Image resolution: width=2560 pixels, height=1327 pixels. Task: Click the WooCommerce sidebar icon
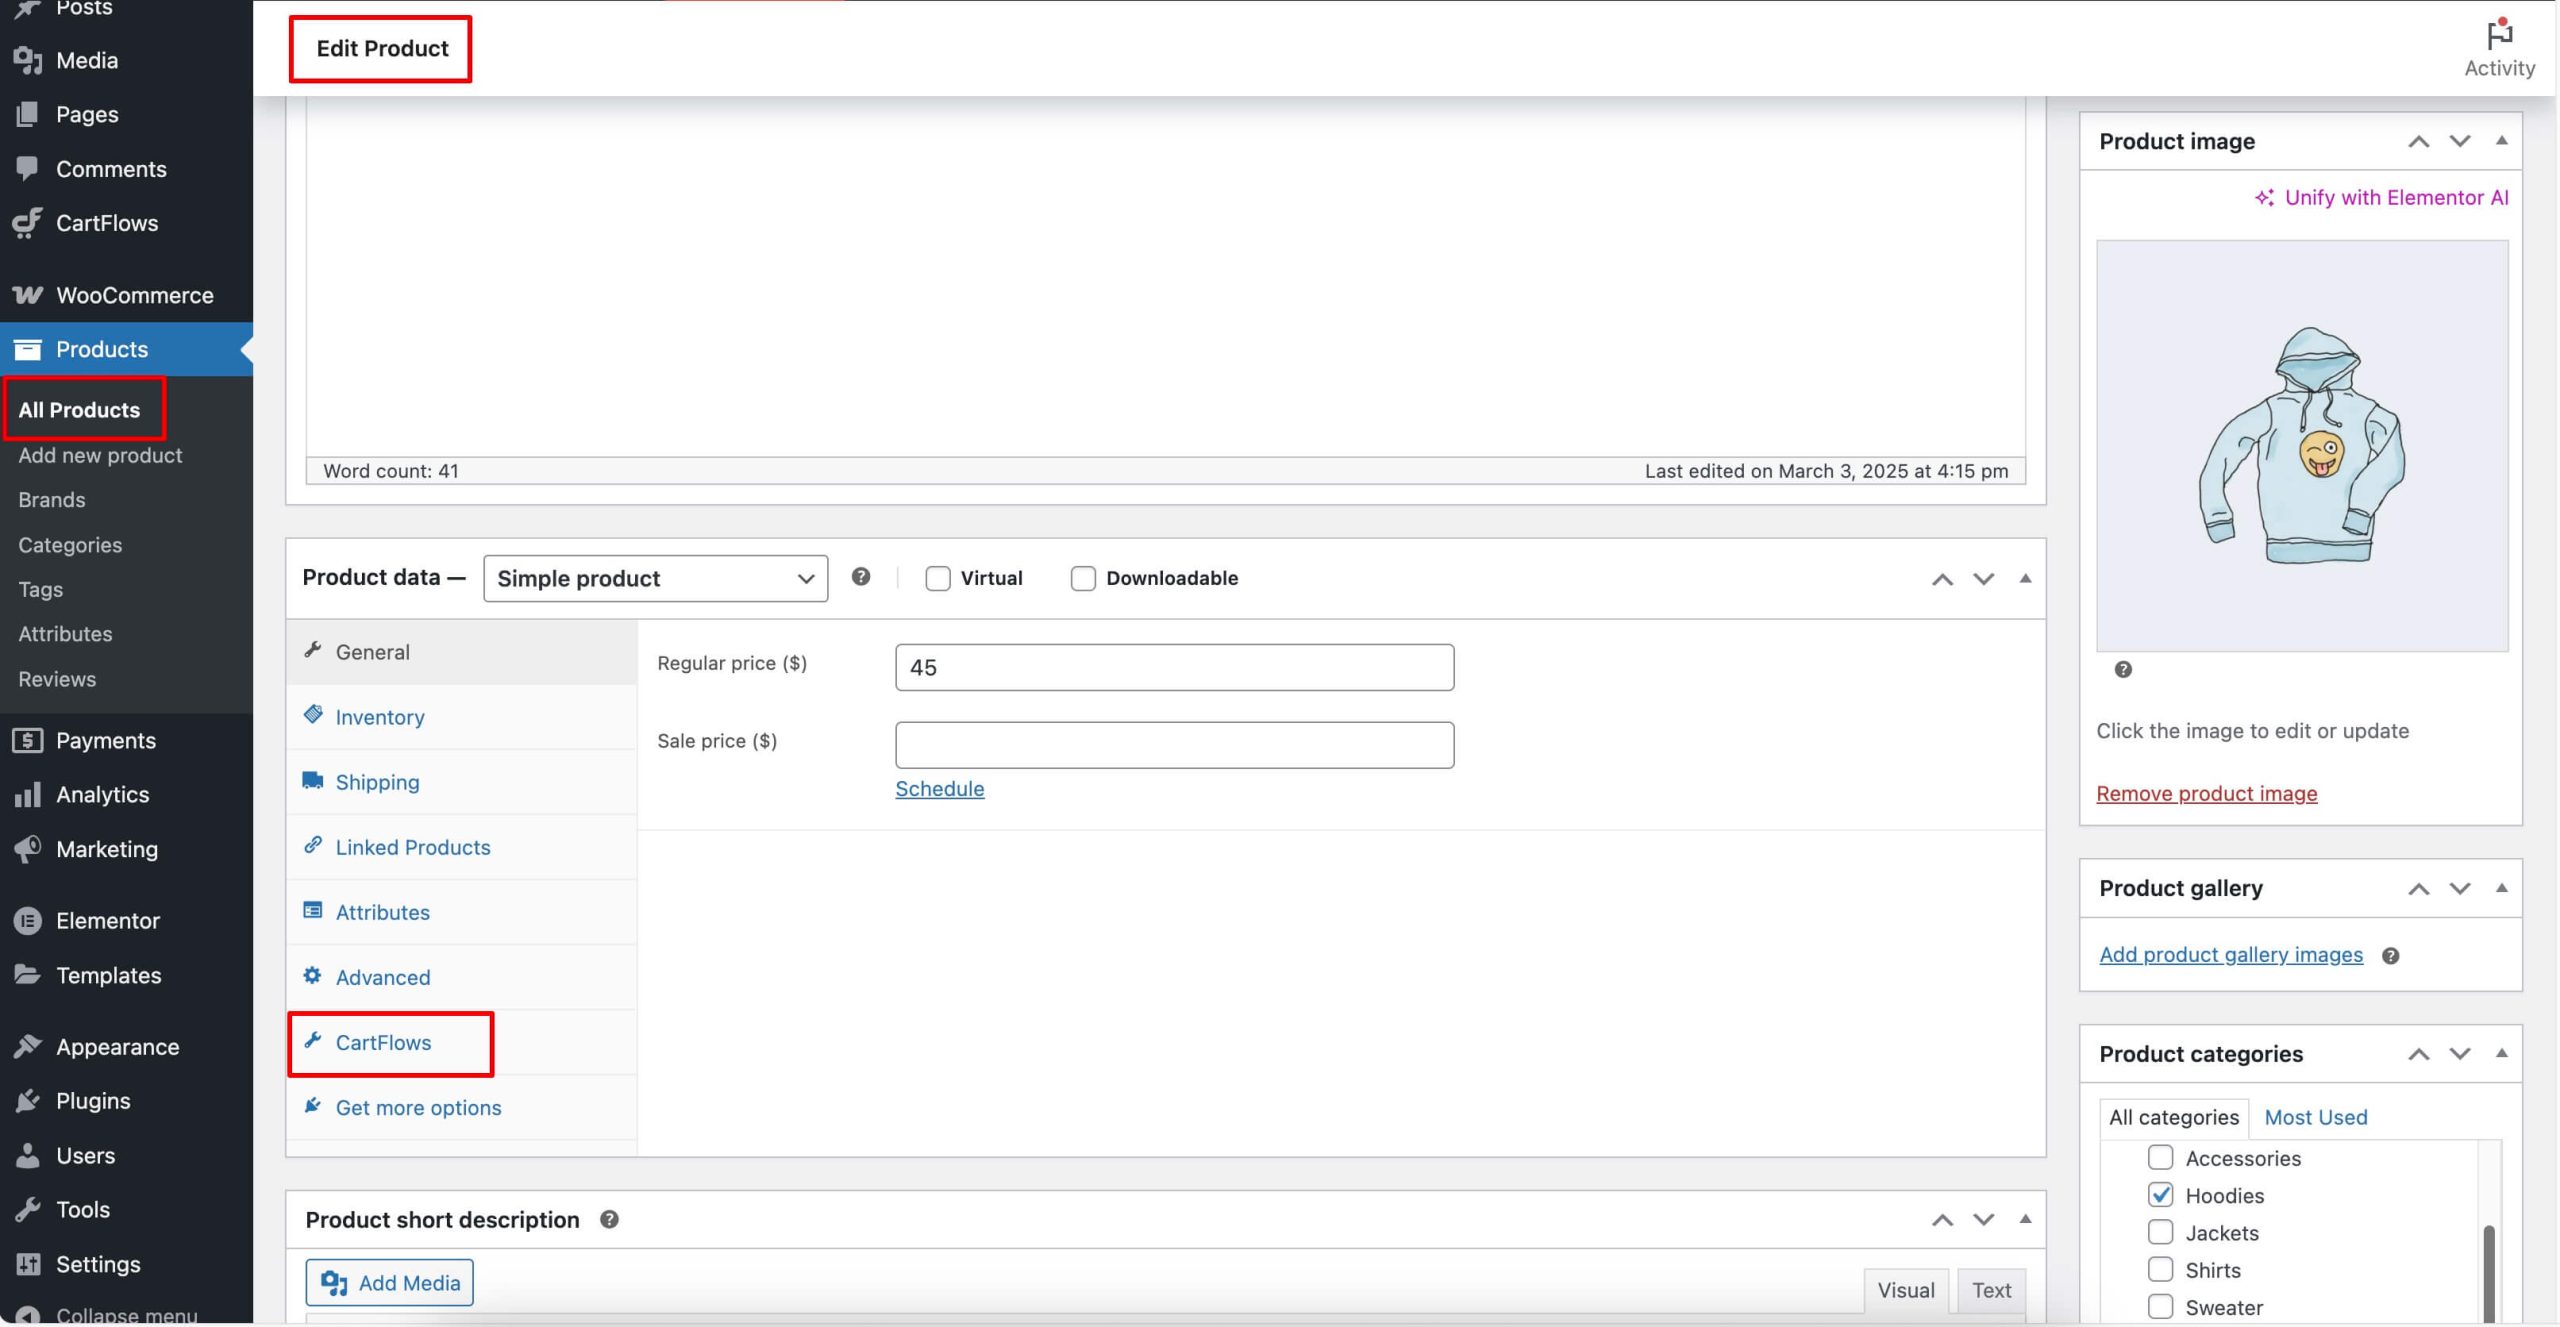coord(27,295)
